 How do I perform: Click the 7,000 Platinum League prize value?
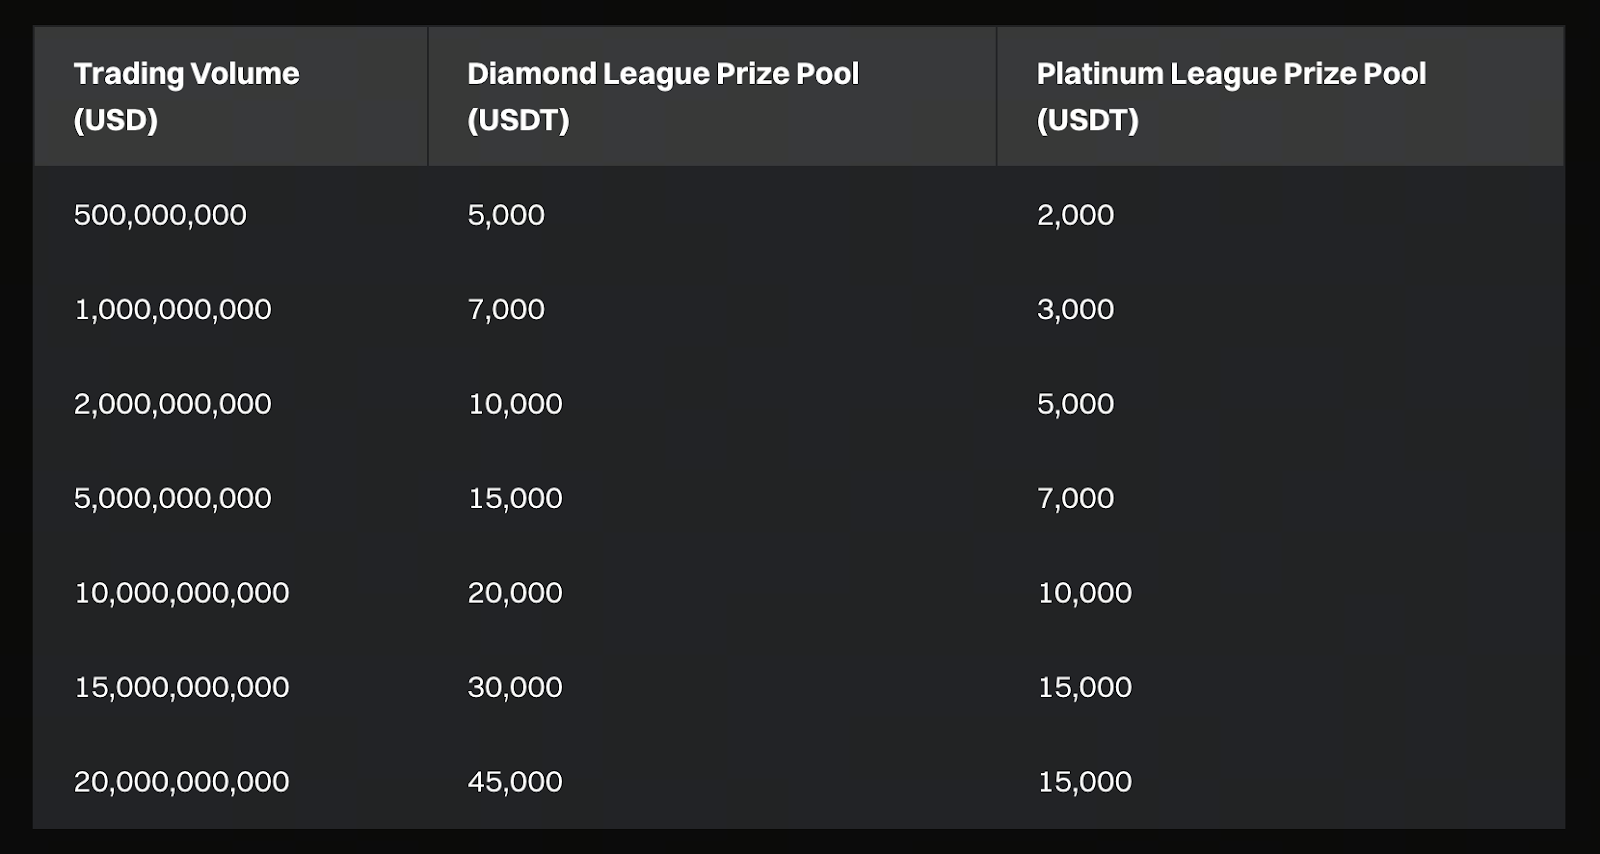tap(1075, 498)
